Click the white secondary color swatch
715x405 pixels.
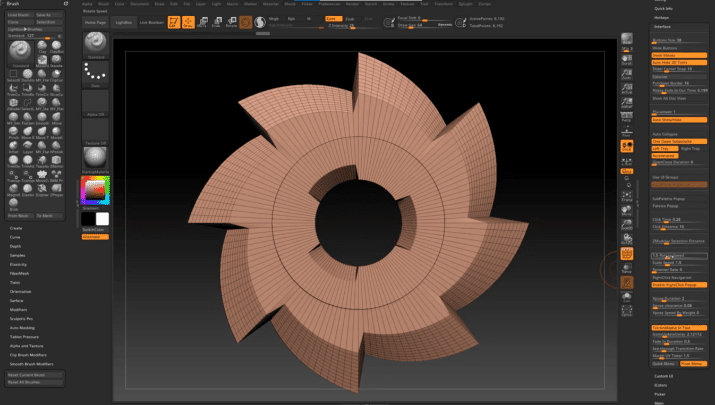tap(103, 219)
